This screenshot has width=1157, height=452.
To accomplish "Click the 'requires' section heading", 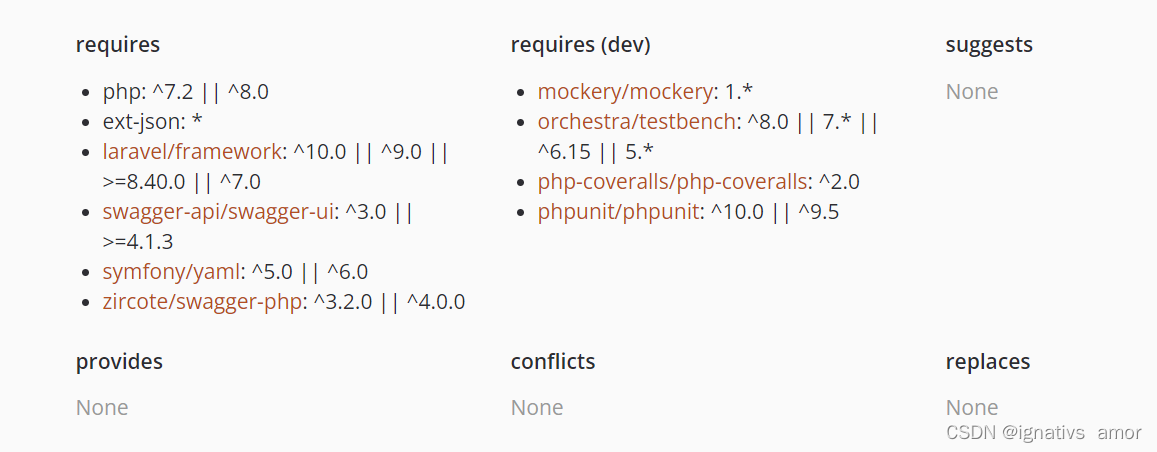I will tap(117, 45).
